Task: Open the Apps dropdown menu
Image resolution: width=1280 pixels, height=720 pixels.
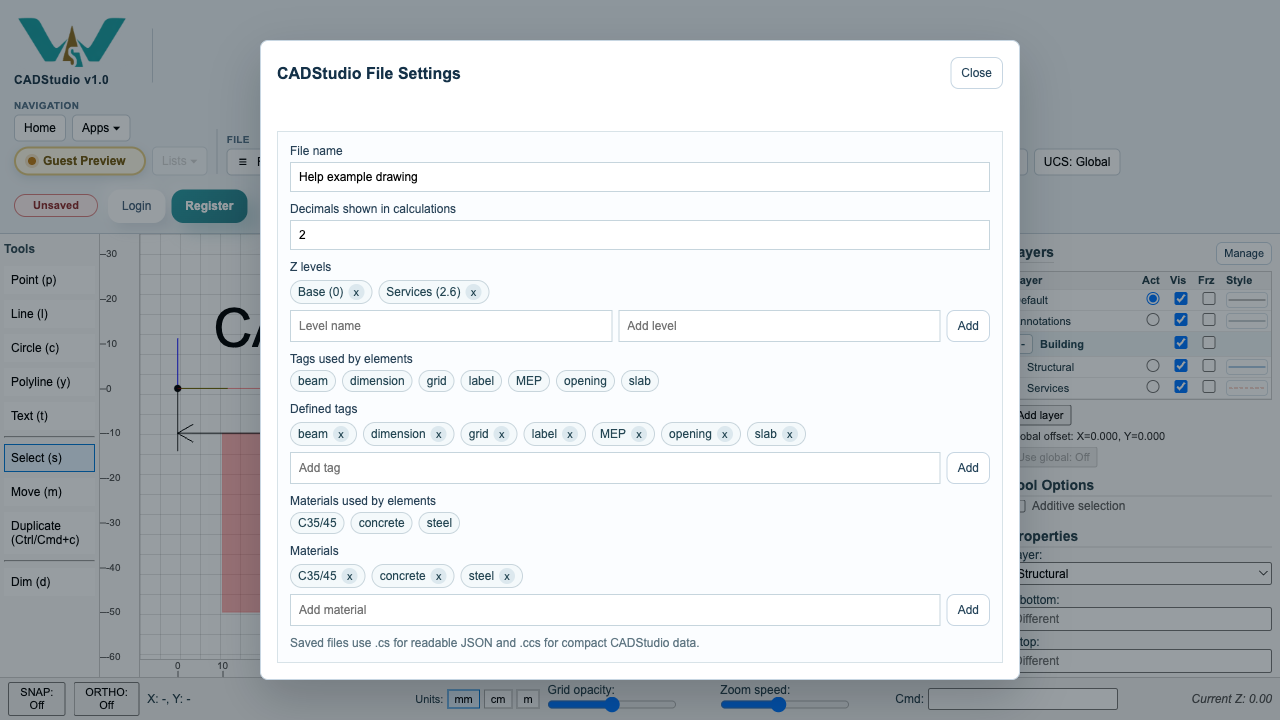Action: click(101, 128)
